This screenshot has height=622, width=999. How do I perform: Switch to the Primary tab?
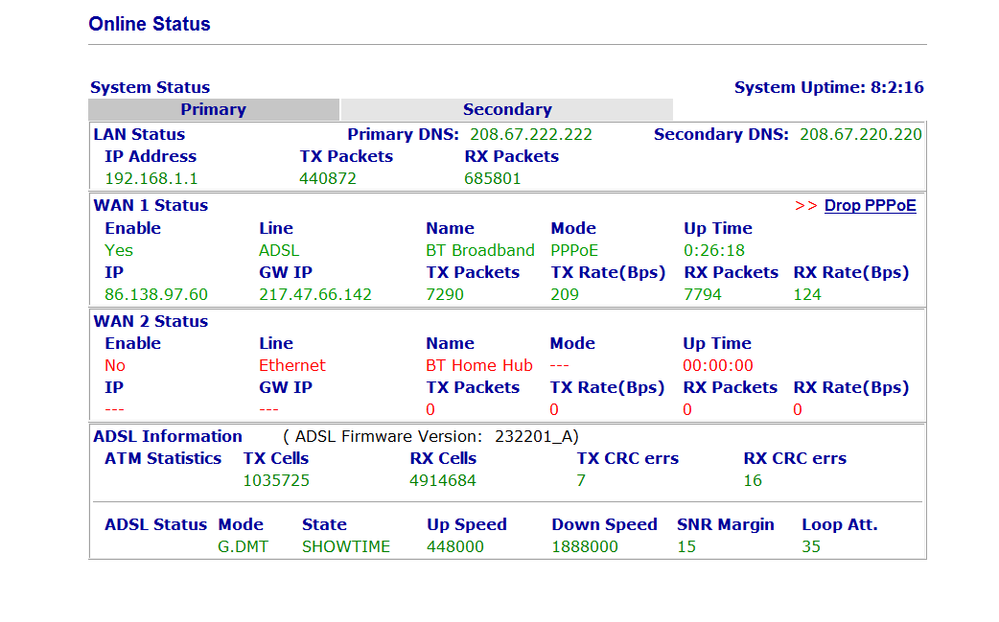tap(213, 110)
